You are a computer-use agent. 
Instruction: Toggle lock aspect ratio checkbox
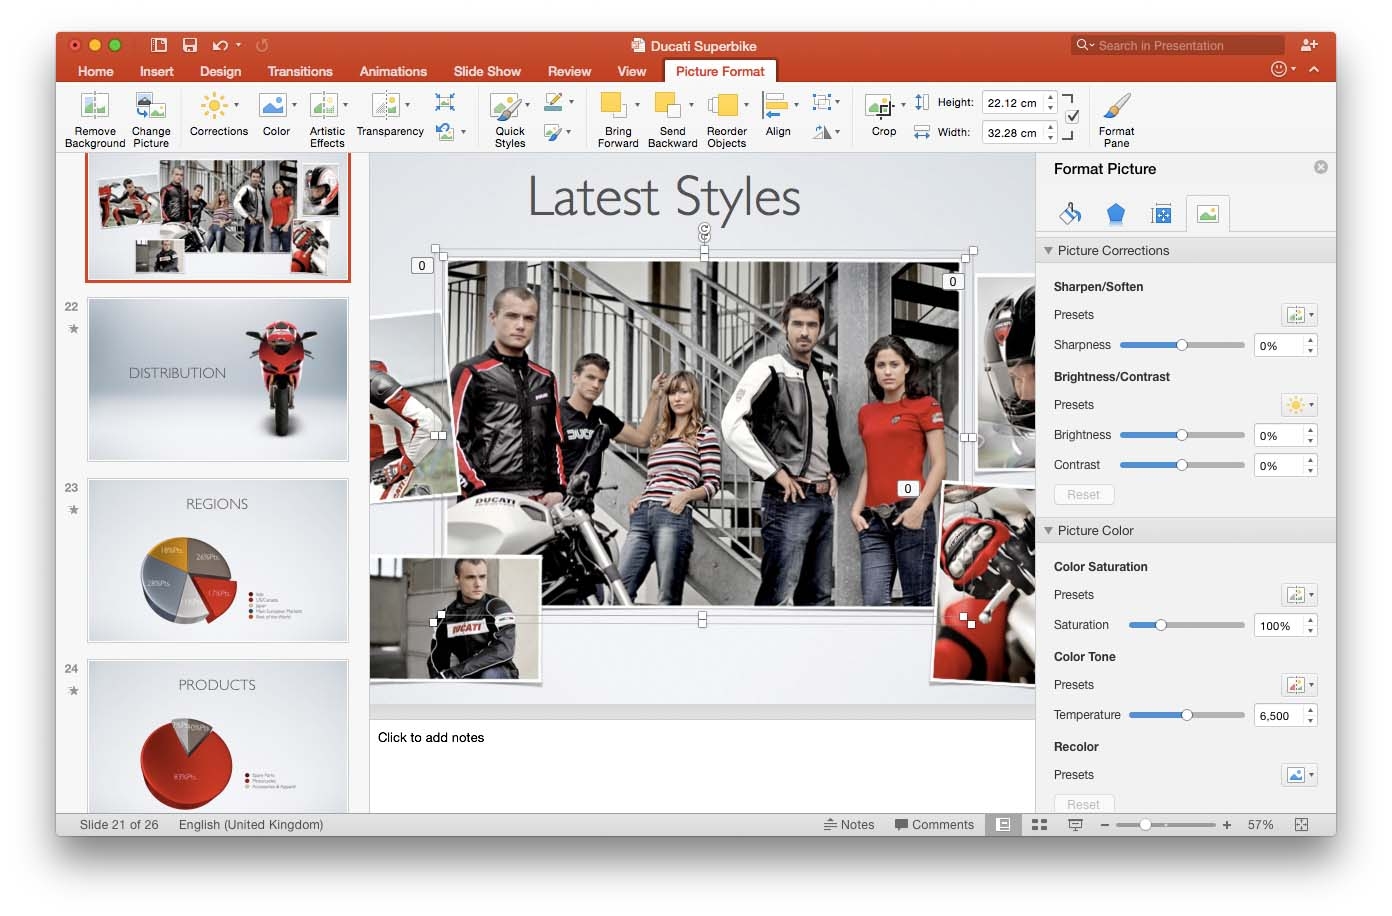[x=1073, y=116]
